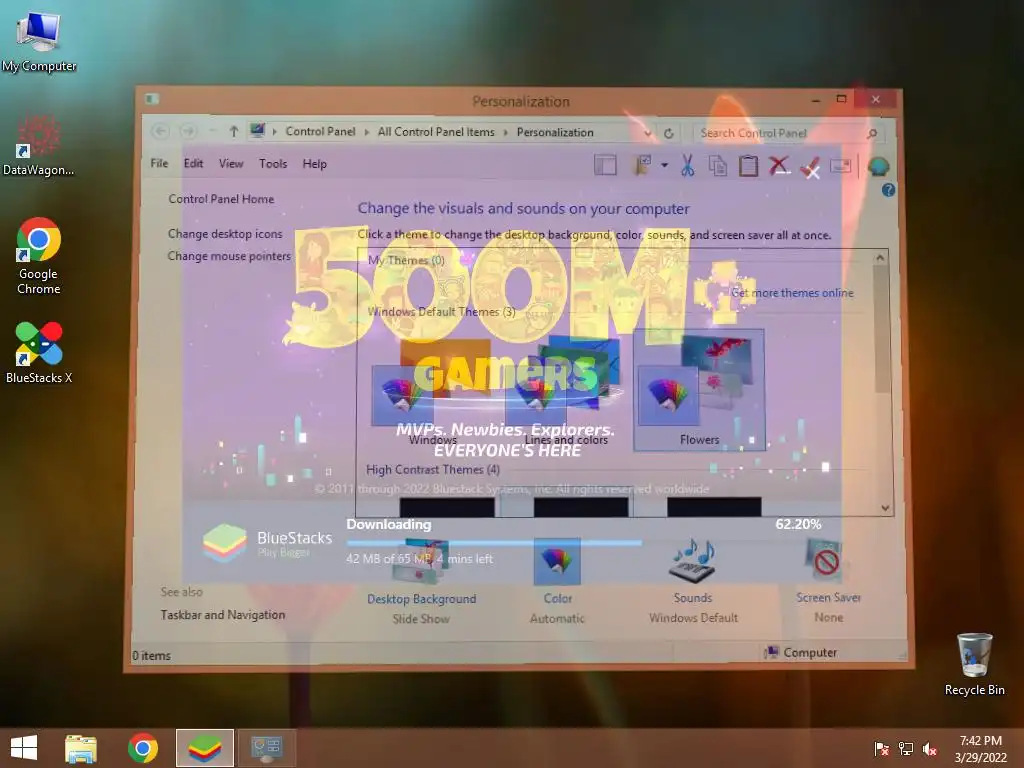Click the Copy toolbar icon
This screenshot has width=1024, height=768.
point(718,166)
